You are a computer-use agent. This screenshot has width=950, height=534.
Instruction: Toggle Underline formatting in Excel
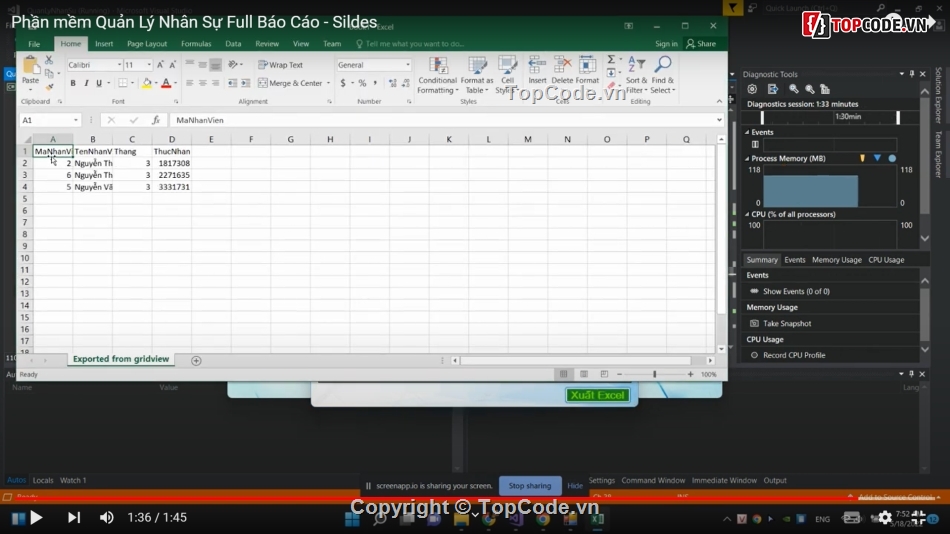tap(99, 83)
